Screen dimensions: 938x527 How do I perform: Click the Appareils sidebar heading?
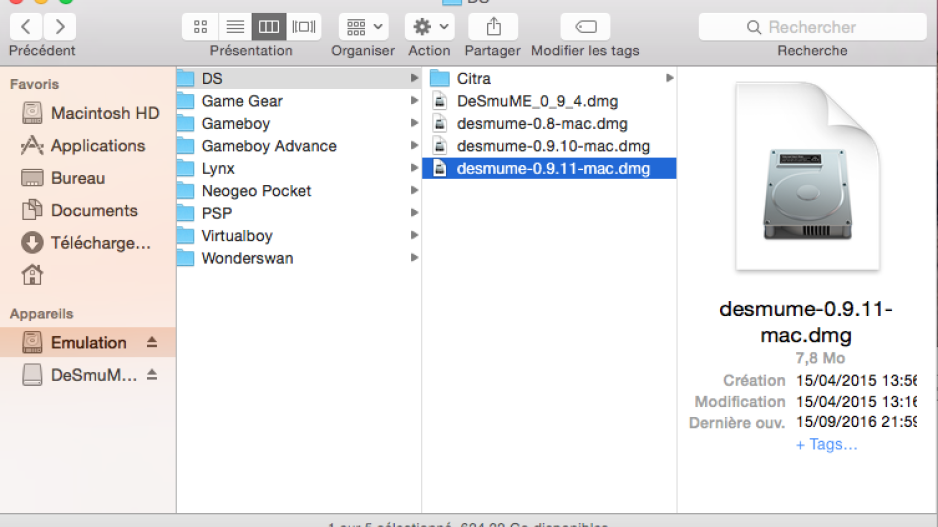tap(41, 314)
